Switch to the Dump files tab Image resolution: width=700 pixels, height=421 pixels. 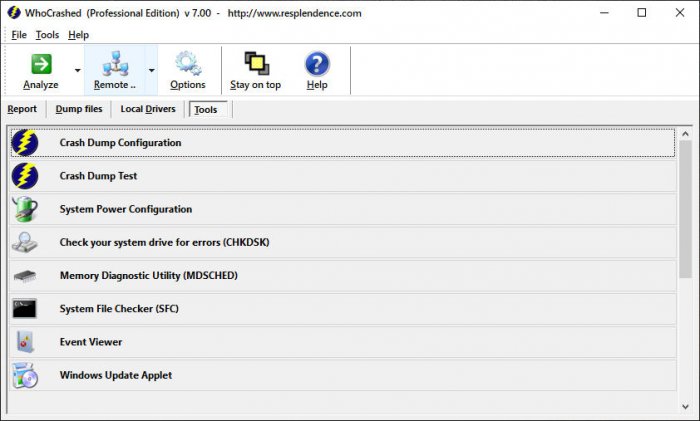[78, 109]
